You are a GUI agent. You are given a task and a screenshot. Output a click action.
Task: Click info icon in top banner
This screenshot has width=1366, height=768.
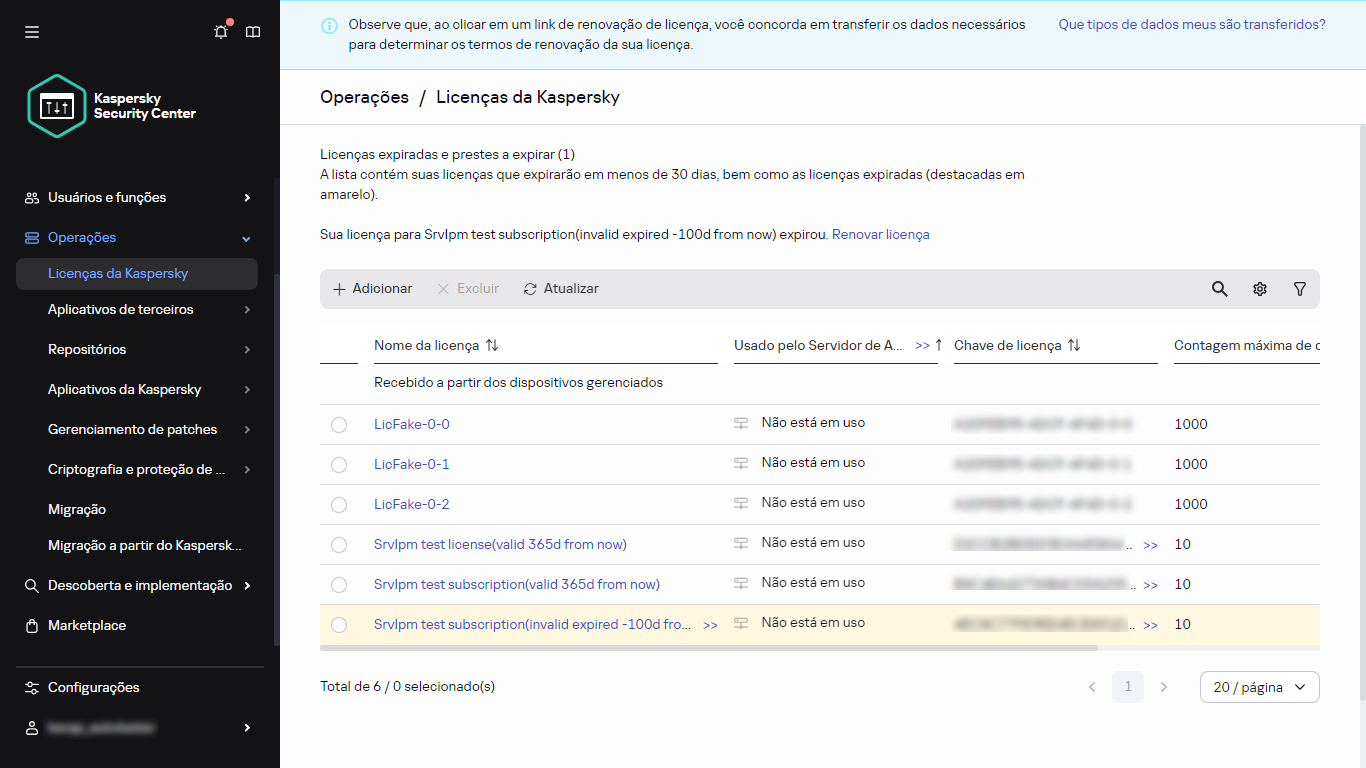tap(329, 25)
